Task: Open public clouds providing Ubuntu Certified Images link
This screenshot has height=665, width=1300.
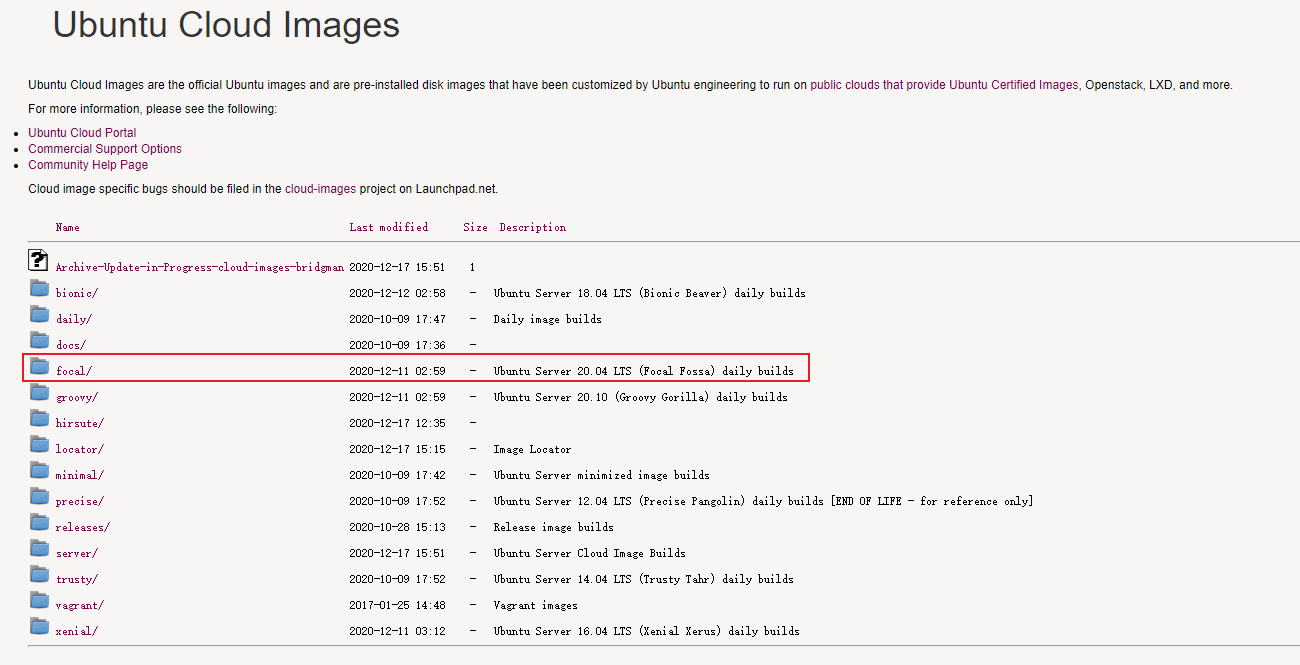Action: tap(944, 85)
